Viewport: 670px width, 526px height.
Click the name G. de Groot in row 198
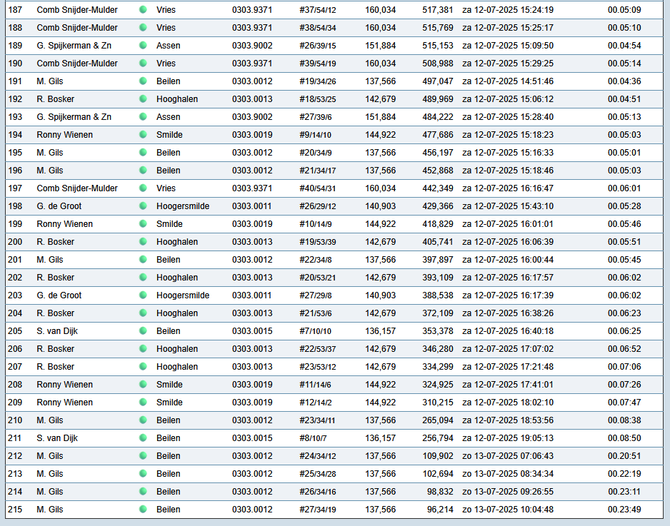click(59, 206)
